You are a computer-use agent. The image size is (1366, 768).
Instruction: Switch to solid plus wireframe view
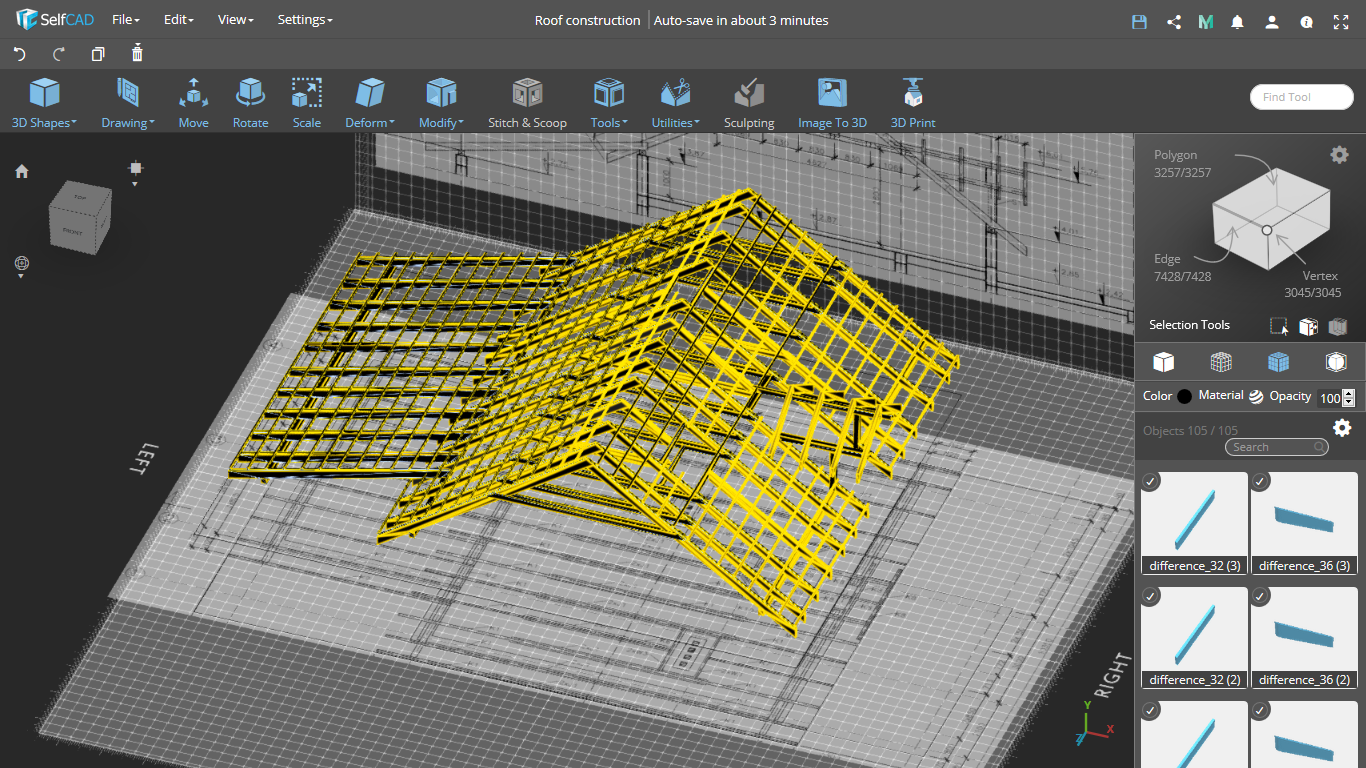[1221, 361]
